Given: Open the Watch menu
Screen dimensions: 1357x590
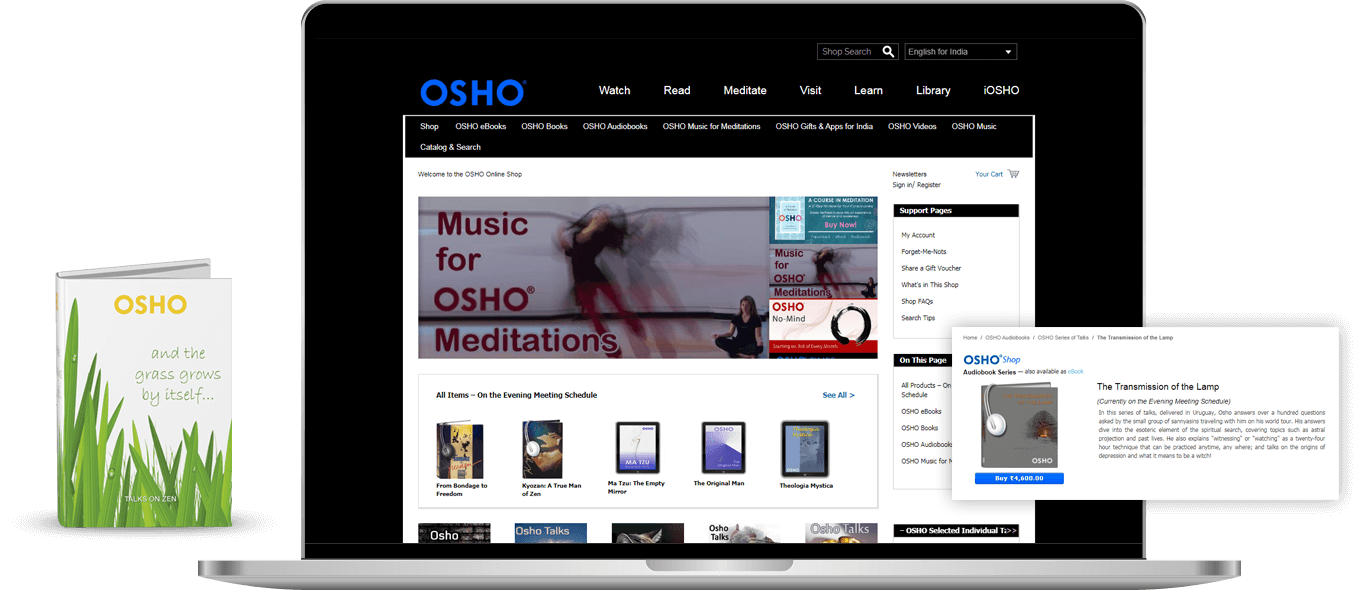Looking at the screenshot, I should click(x=614, y=90).
